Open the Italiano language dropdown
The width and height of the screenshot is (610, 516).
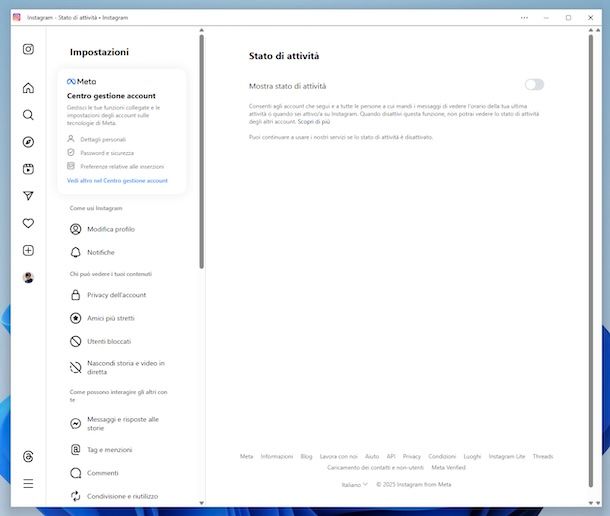coord(354,484)
